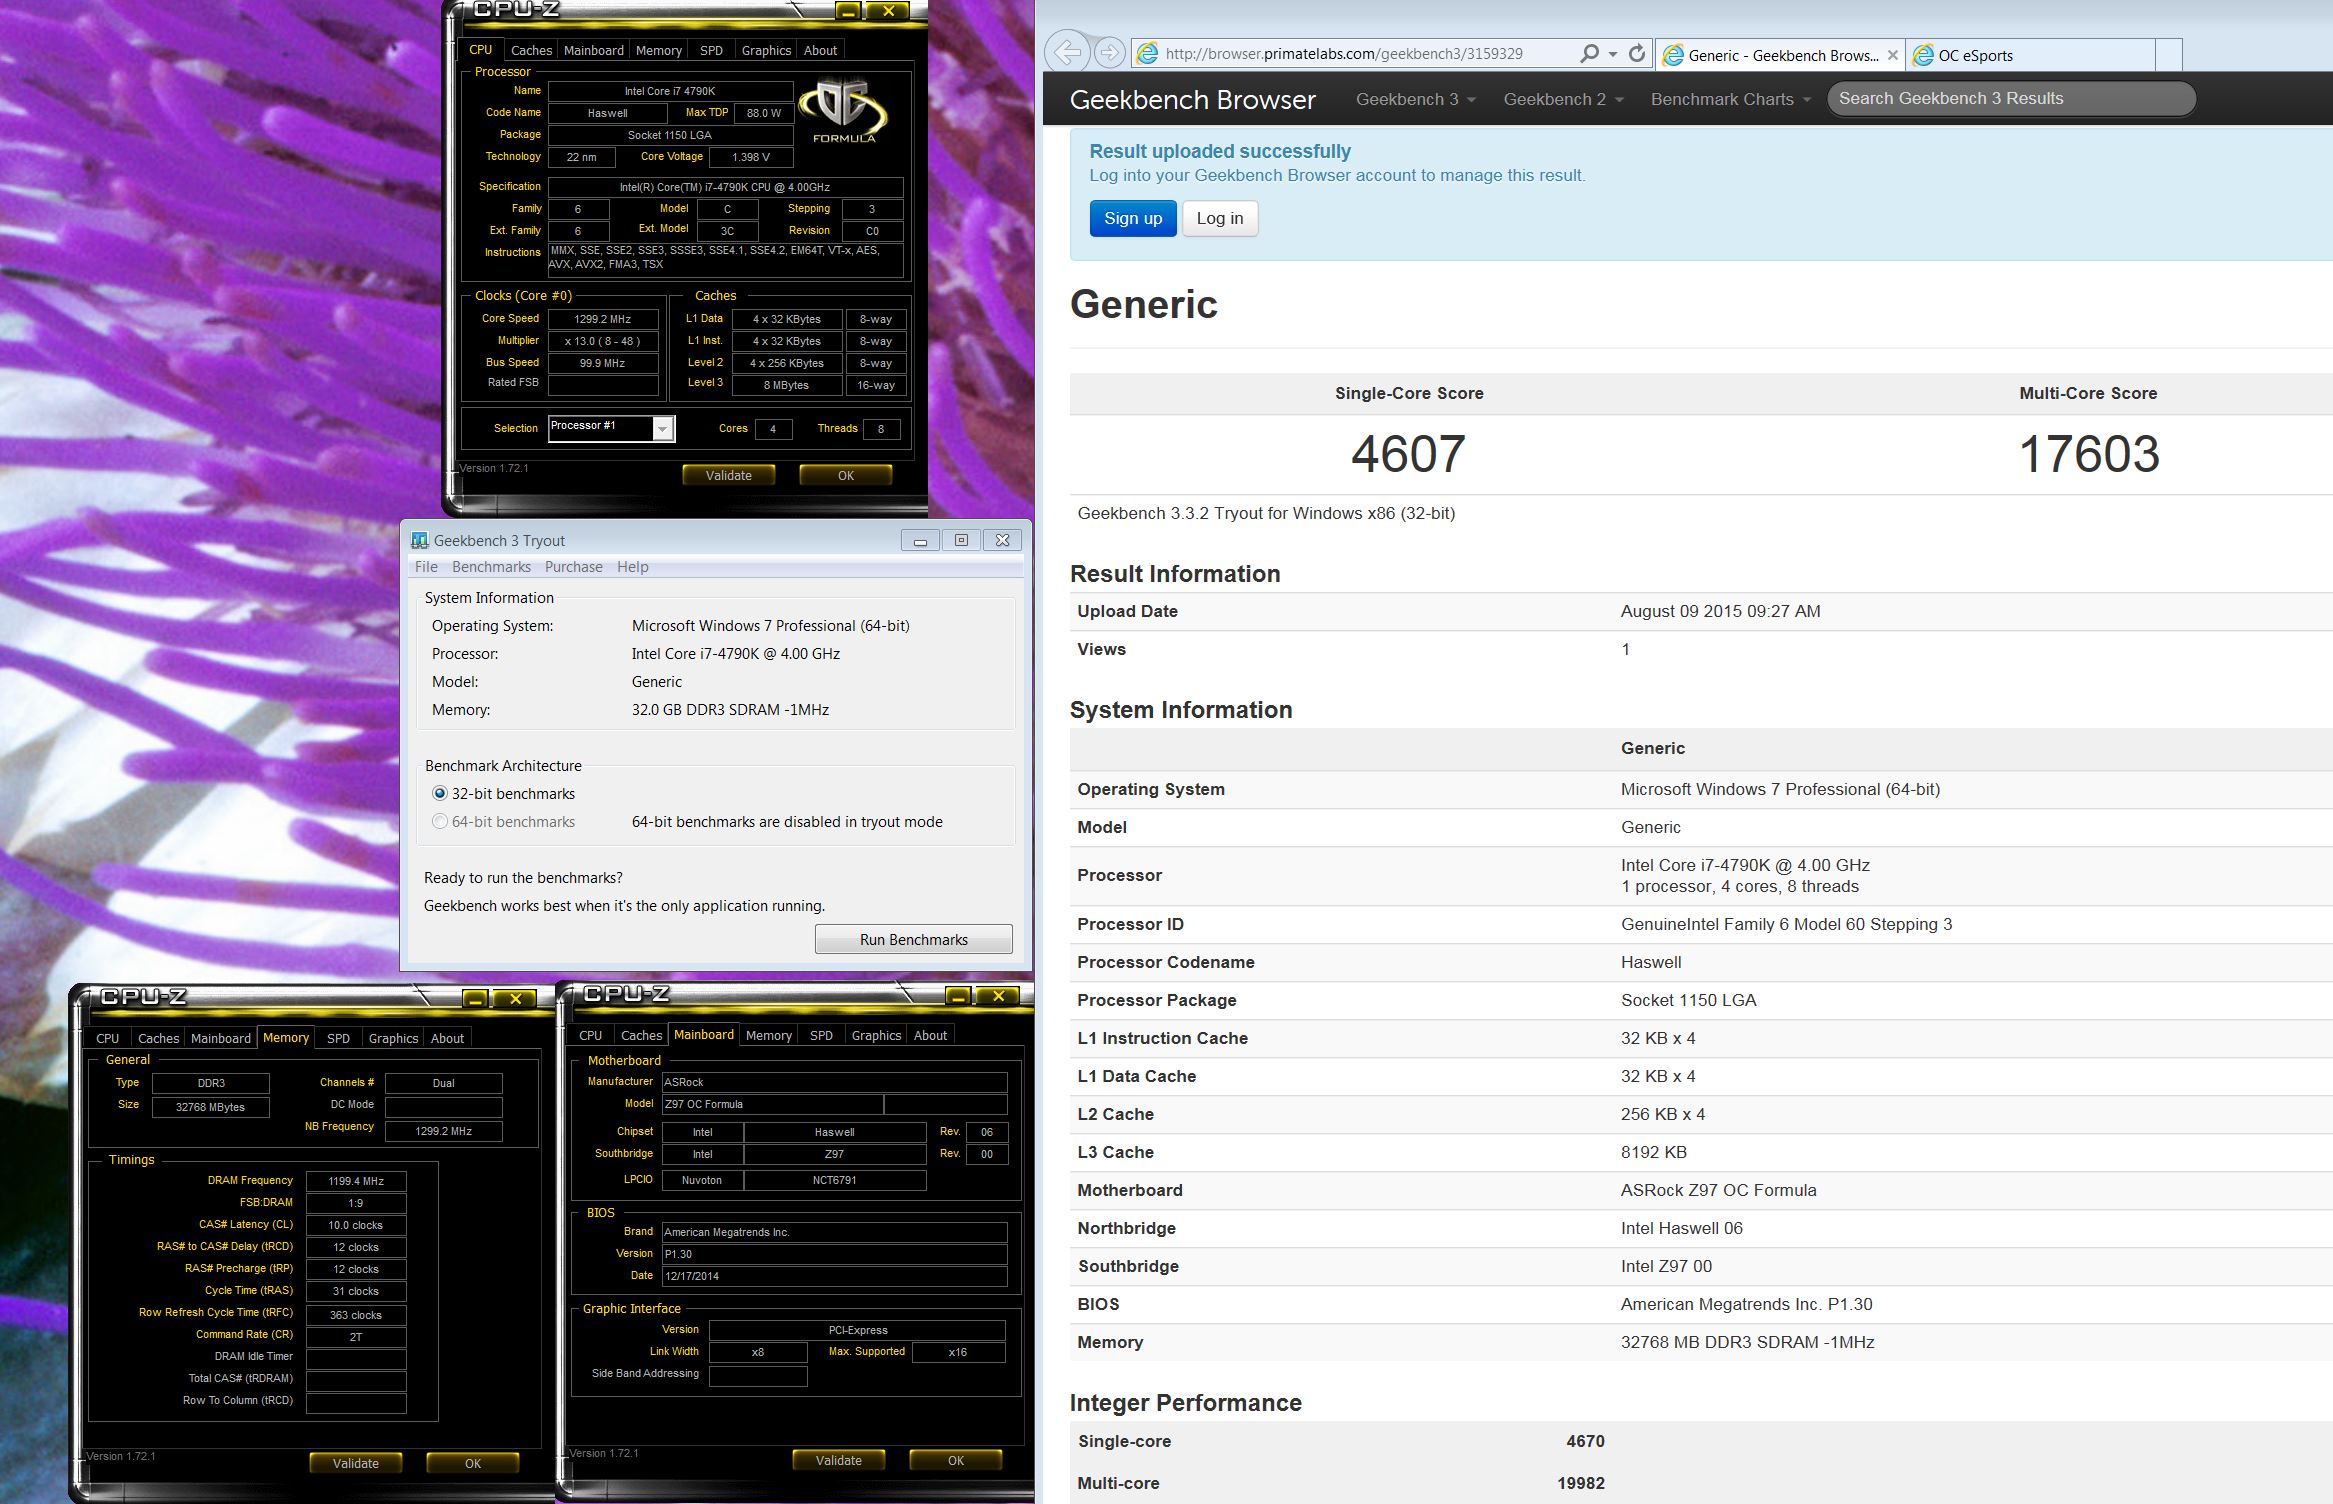Click the address bar search magnifier icon

tap(1588, 53)
